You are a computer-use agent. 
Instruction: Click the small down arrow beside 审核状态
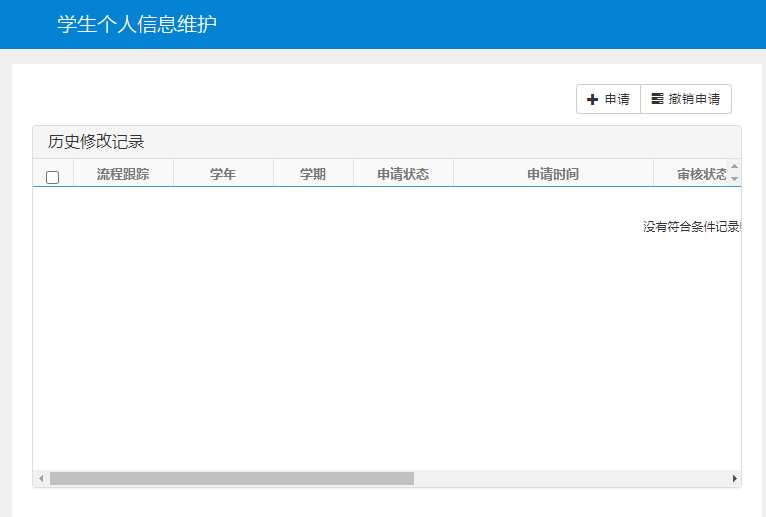[735, 179]
